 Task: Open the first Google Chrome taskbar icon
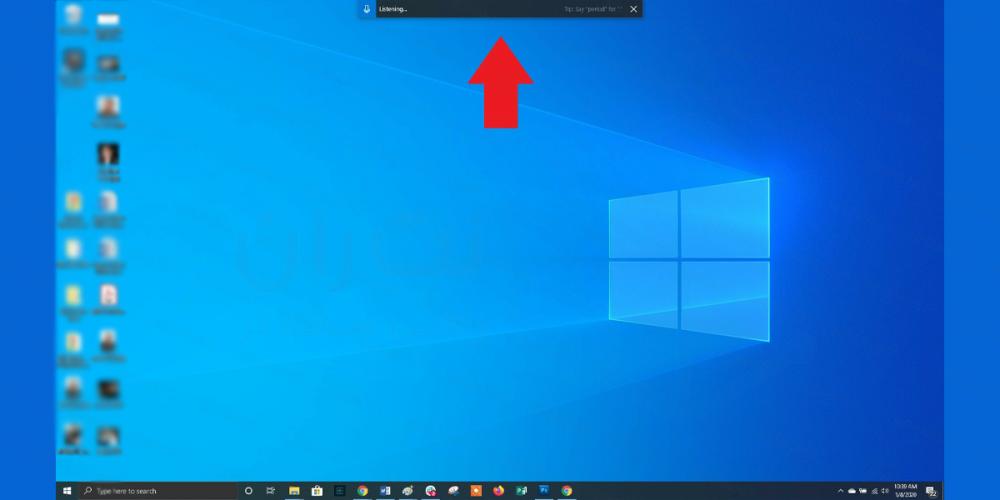tap(363, 491)
